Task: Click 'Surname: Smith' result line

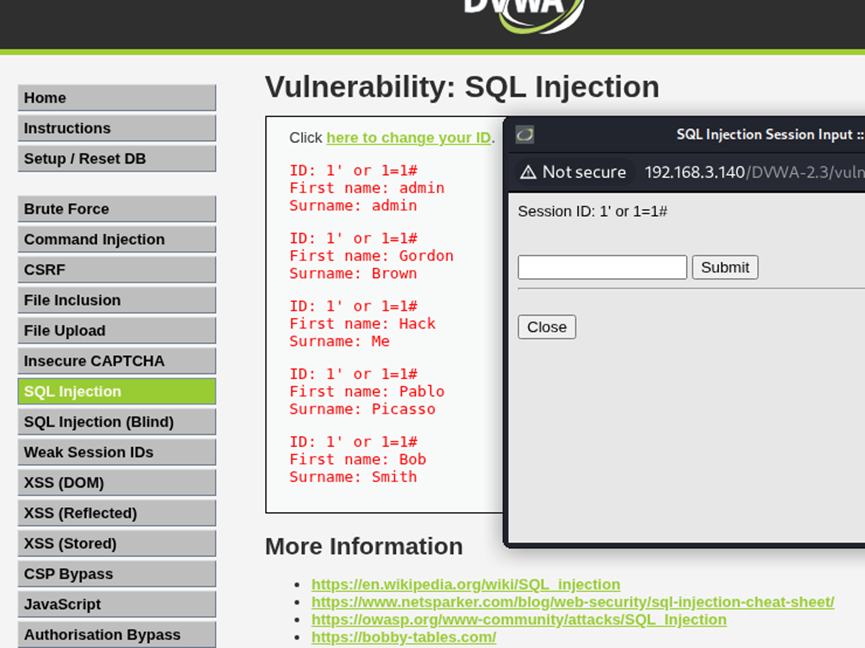Action: tap(353, 477)
